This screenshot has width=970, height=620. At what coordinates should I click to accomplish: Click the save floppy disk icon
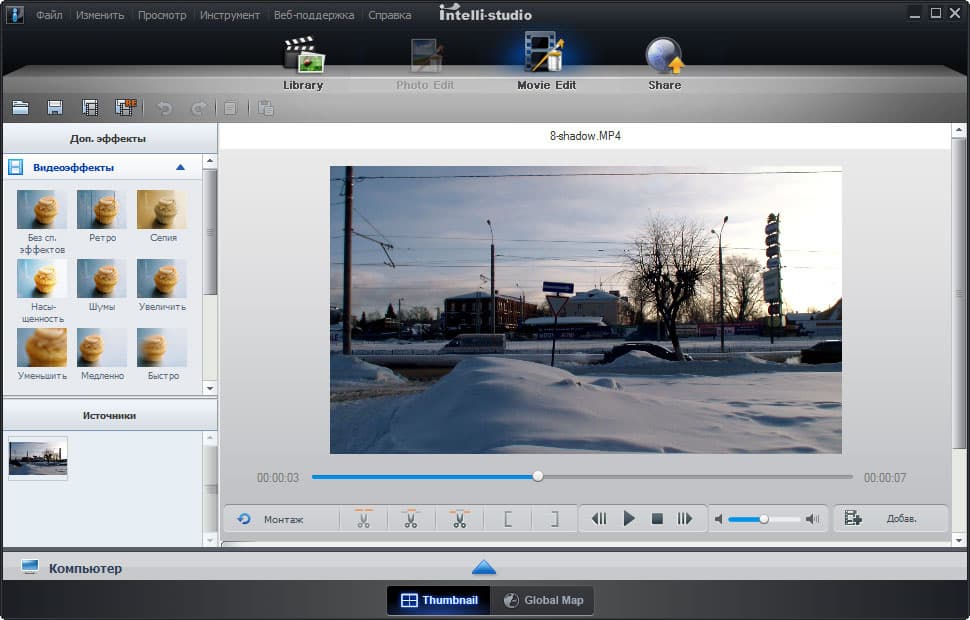[55, 108]
